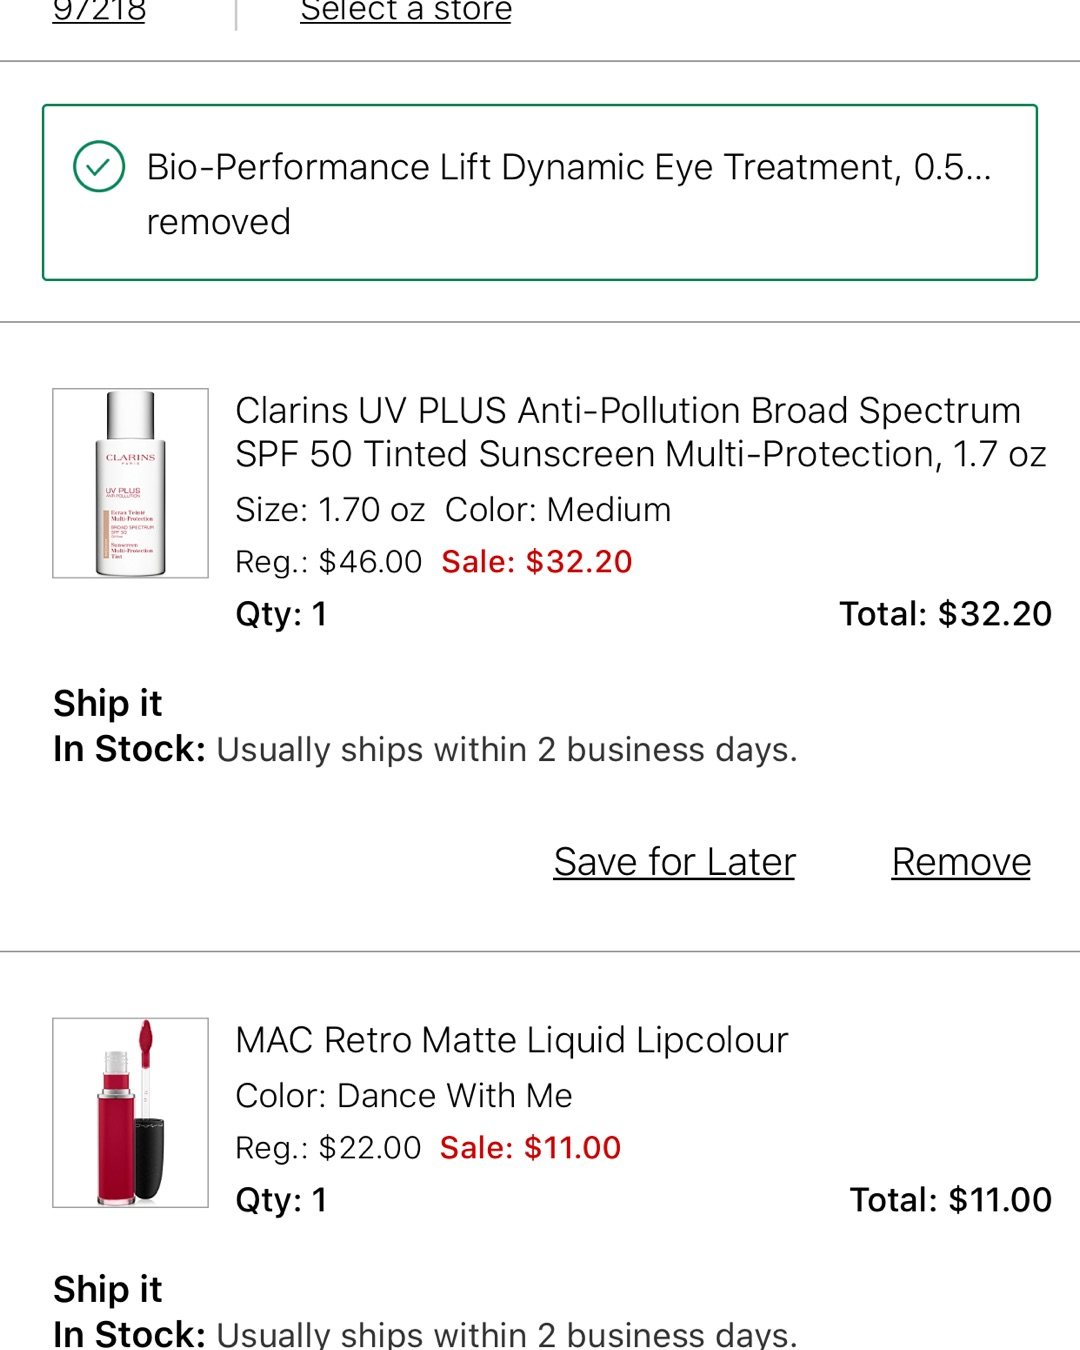
Task: Click the Color: Medium option text
Action: tap(558, 510)
